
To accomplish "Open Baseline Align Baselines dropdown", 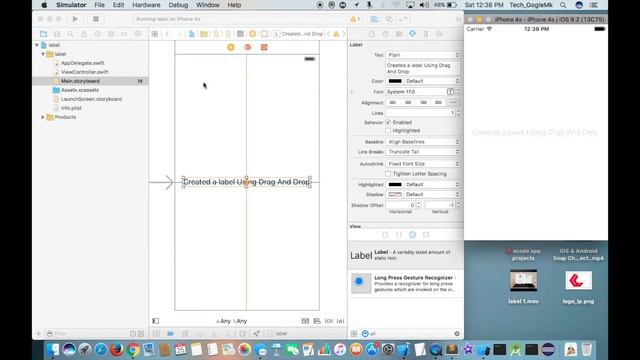I will [x=423, y=142].
